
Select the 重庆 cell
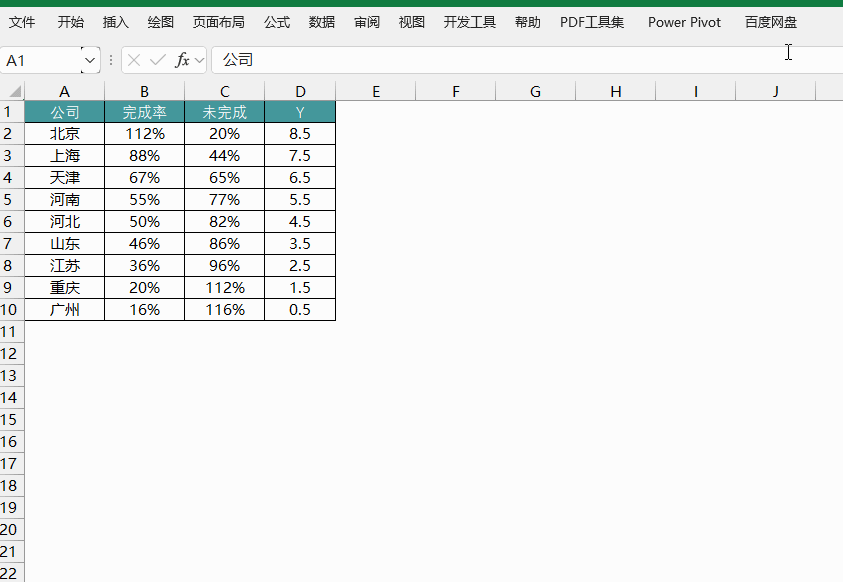(x=65, y=288)
